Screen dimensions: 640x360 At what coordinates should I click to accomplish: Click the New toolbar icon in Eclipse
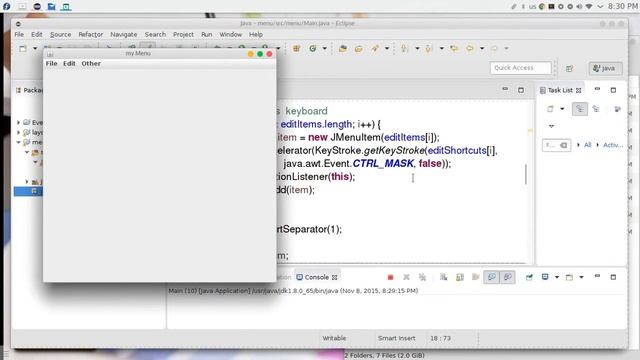point(23,49)
